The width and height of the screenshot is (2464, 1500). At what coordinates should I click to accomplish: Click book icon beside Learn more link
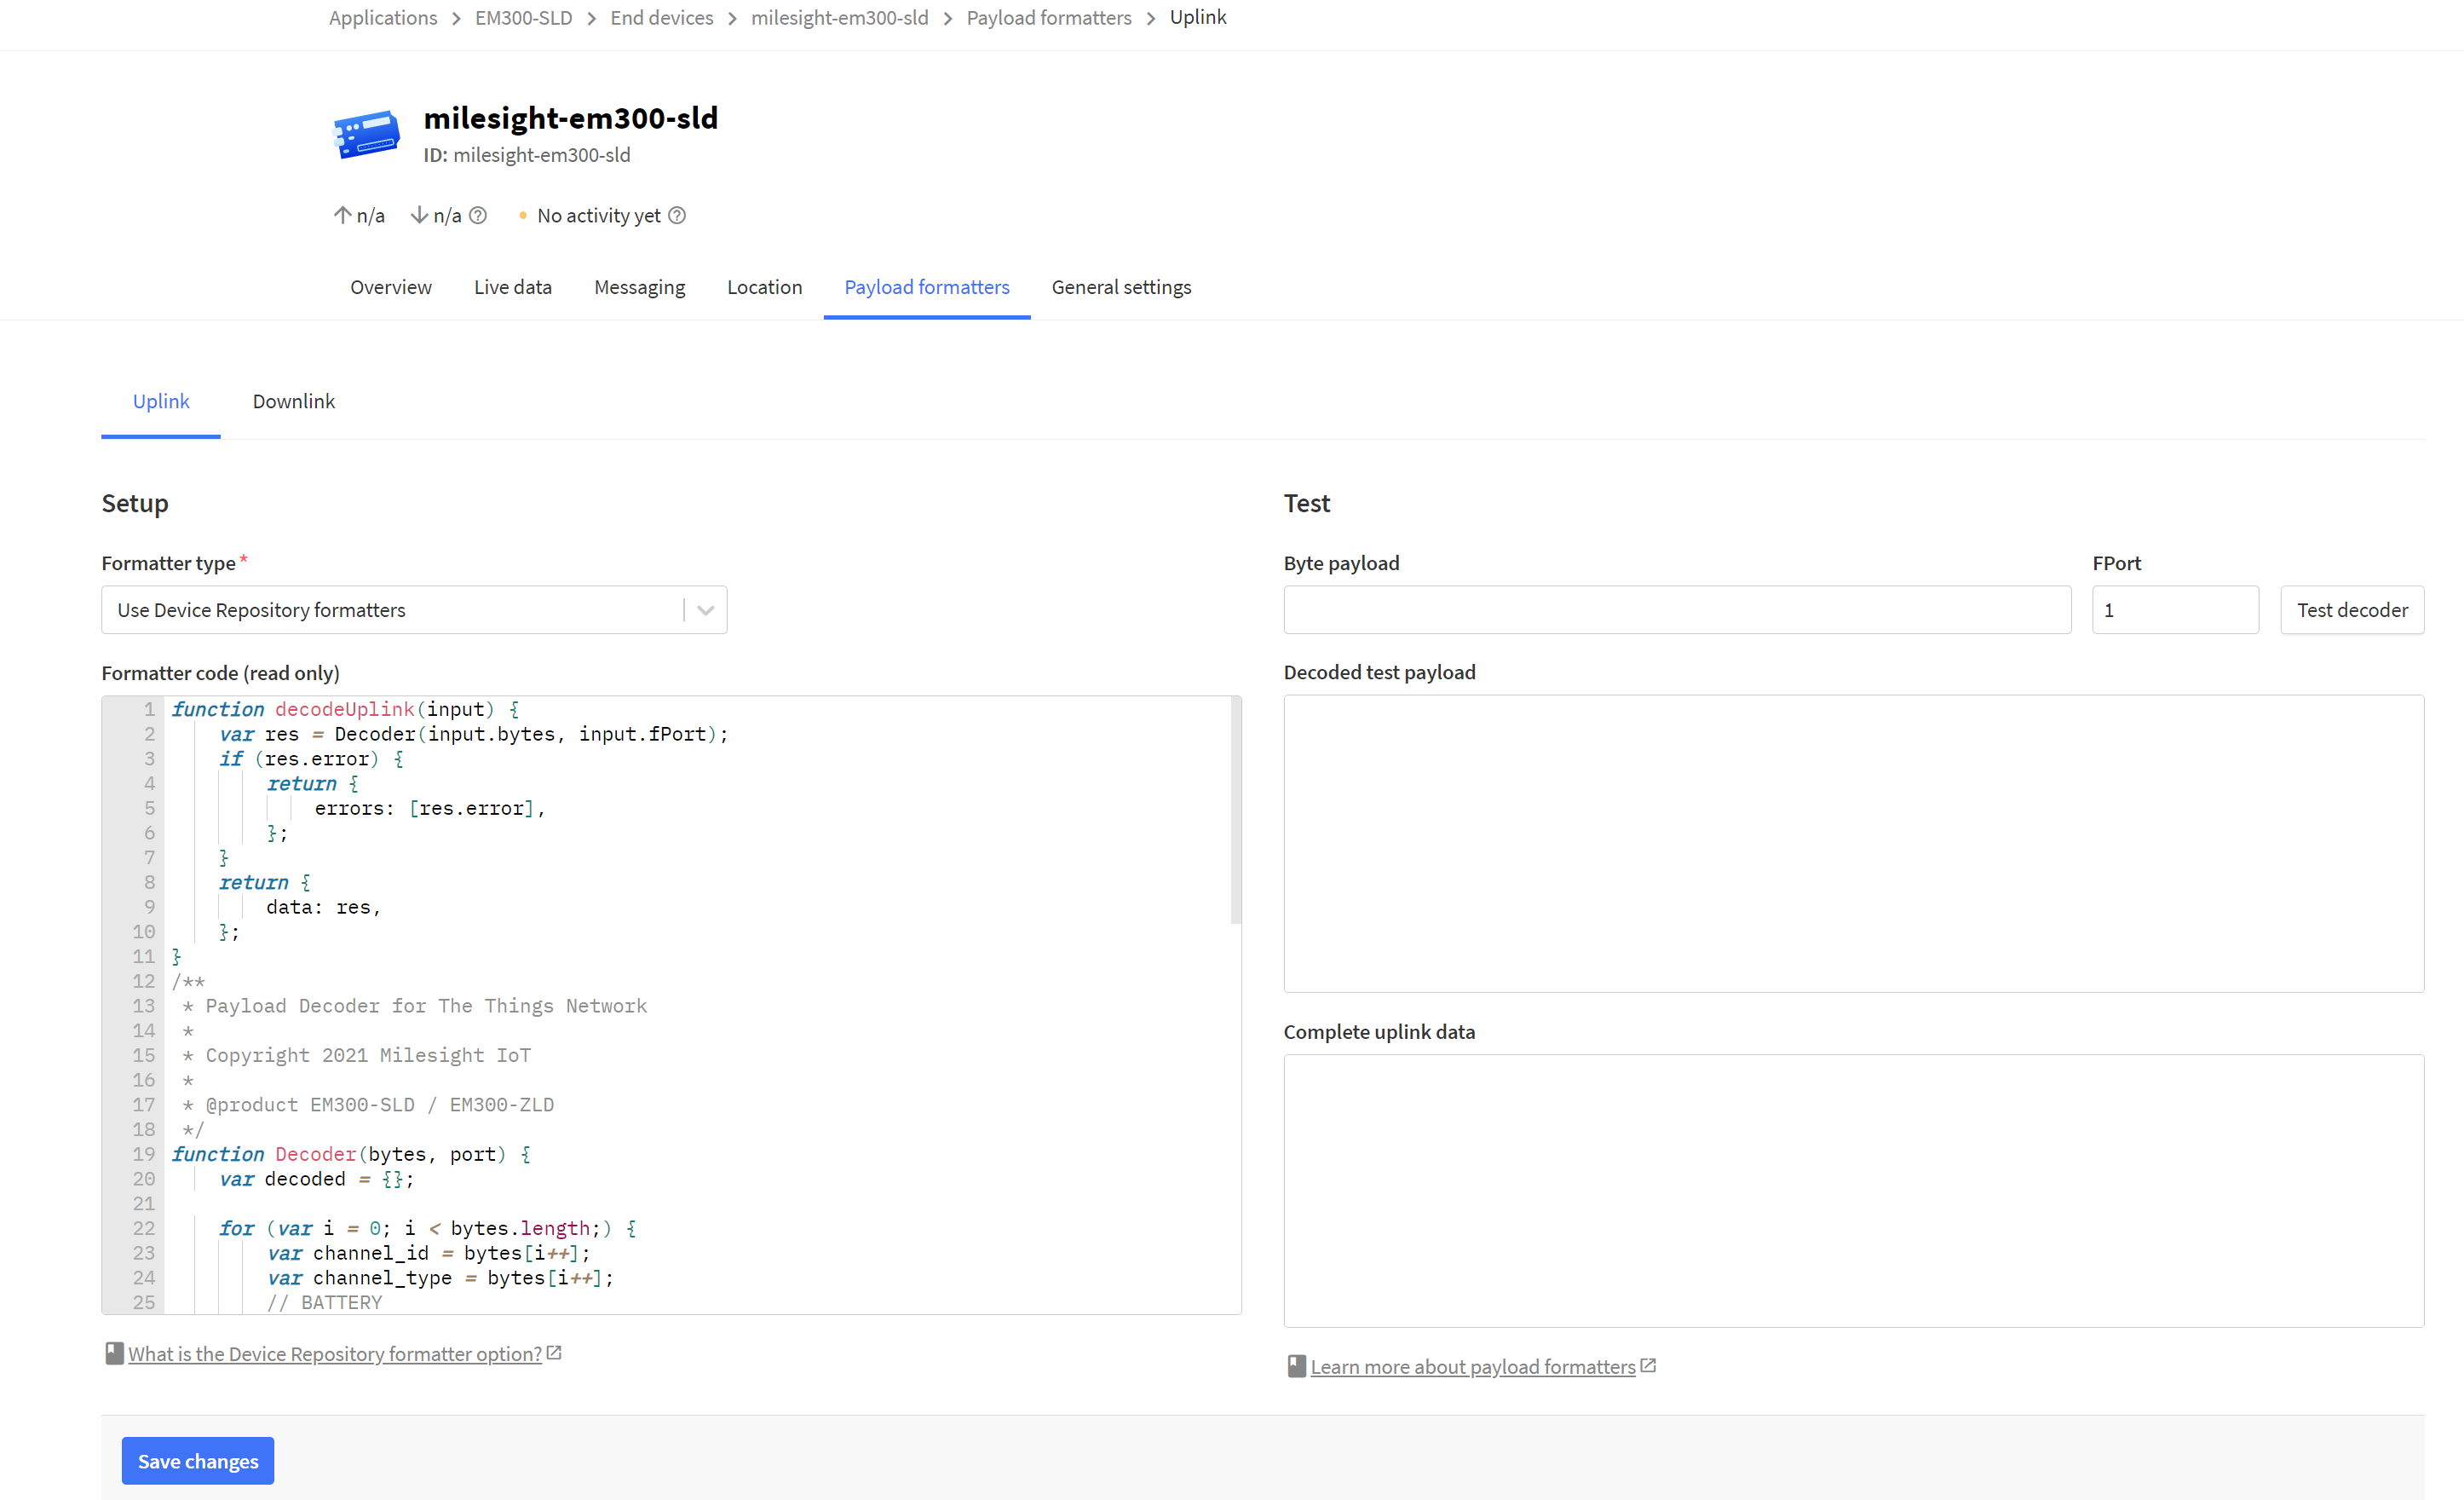point(1296,1366)
